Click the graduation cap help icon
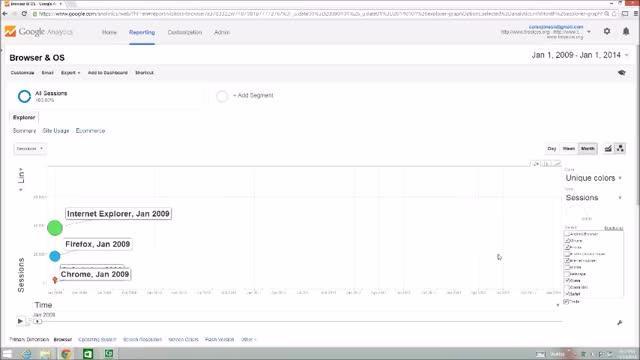 [622, 73]
